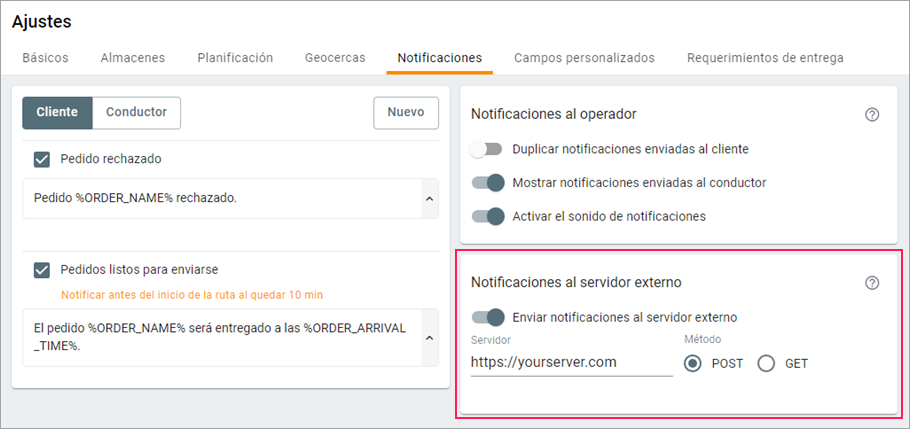Click the Servidor URL input field
Image resolution: width=910 pixels, height=429 pixels.
click(x=571, y=363)
